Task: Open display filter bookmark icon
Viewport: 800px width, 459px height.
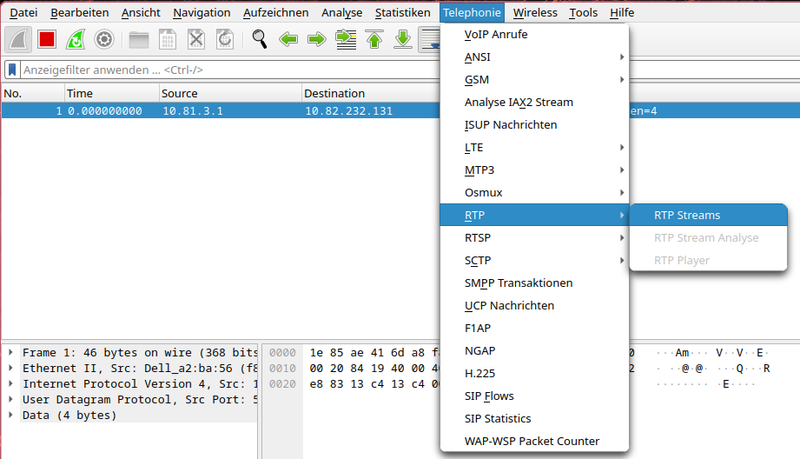Action: pos(12,70)
